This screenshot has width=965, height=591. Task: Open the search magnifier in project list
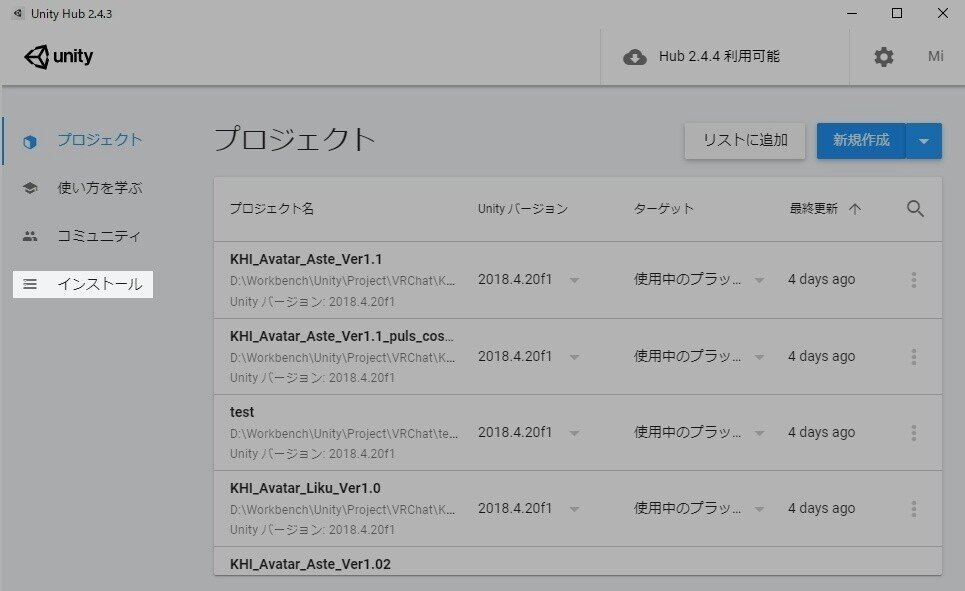pyautogui.click(x=914, y=209)
